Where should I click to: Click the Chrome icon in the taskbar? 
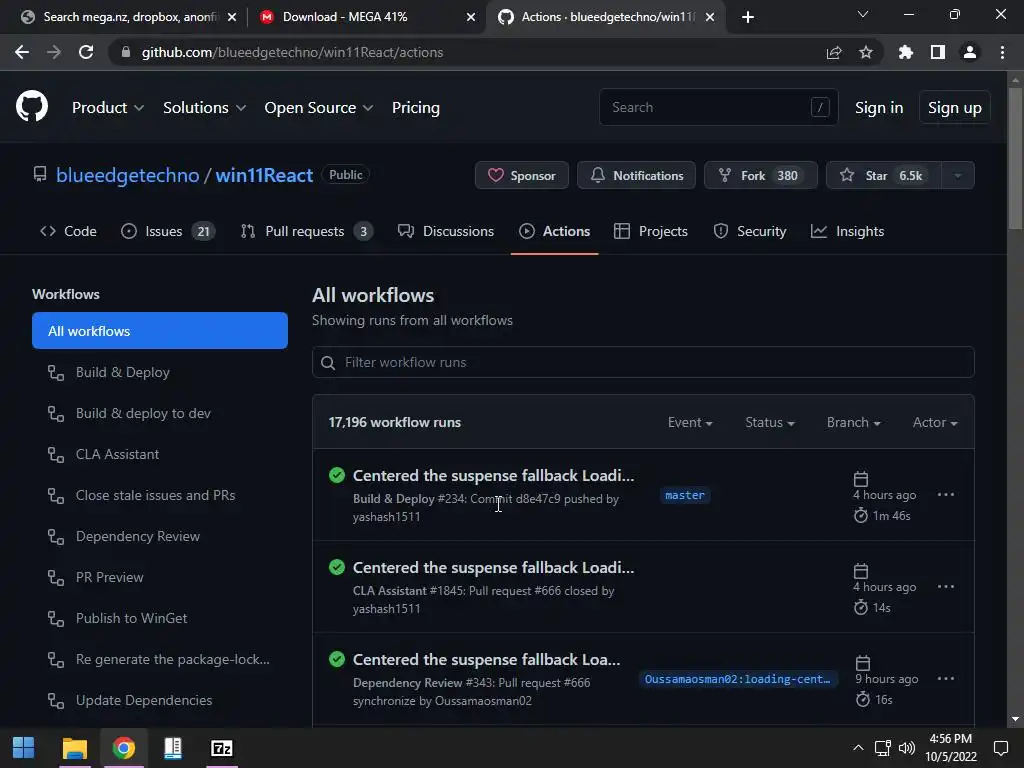tap(123, 748)
